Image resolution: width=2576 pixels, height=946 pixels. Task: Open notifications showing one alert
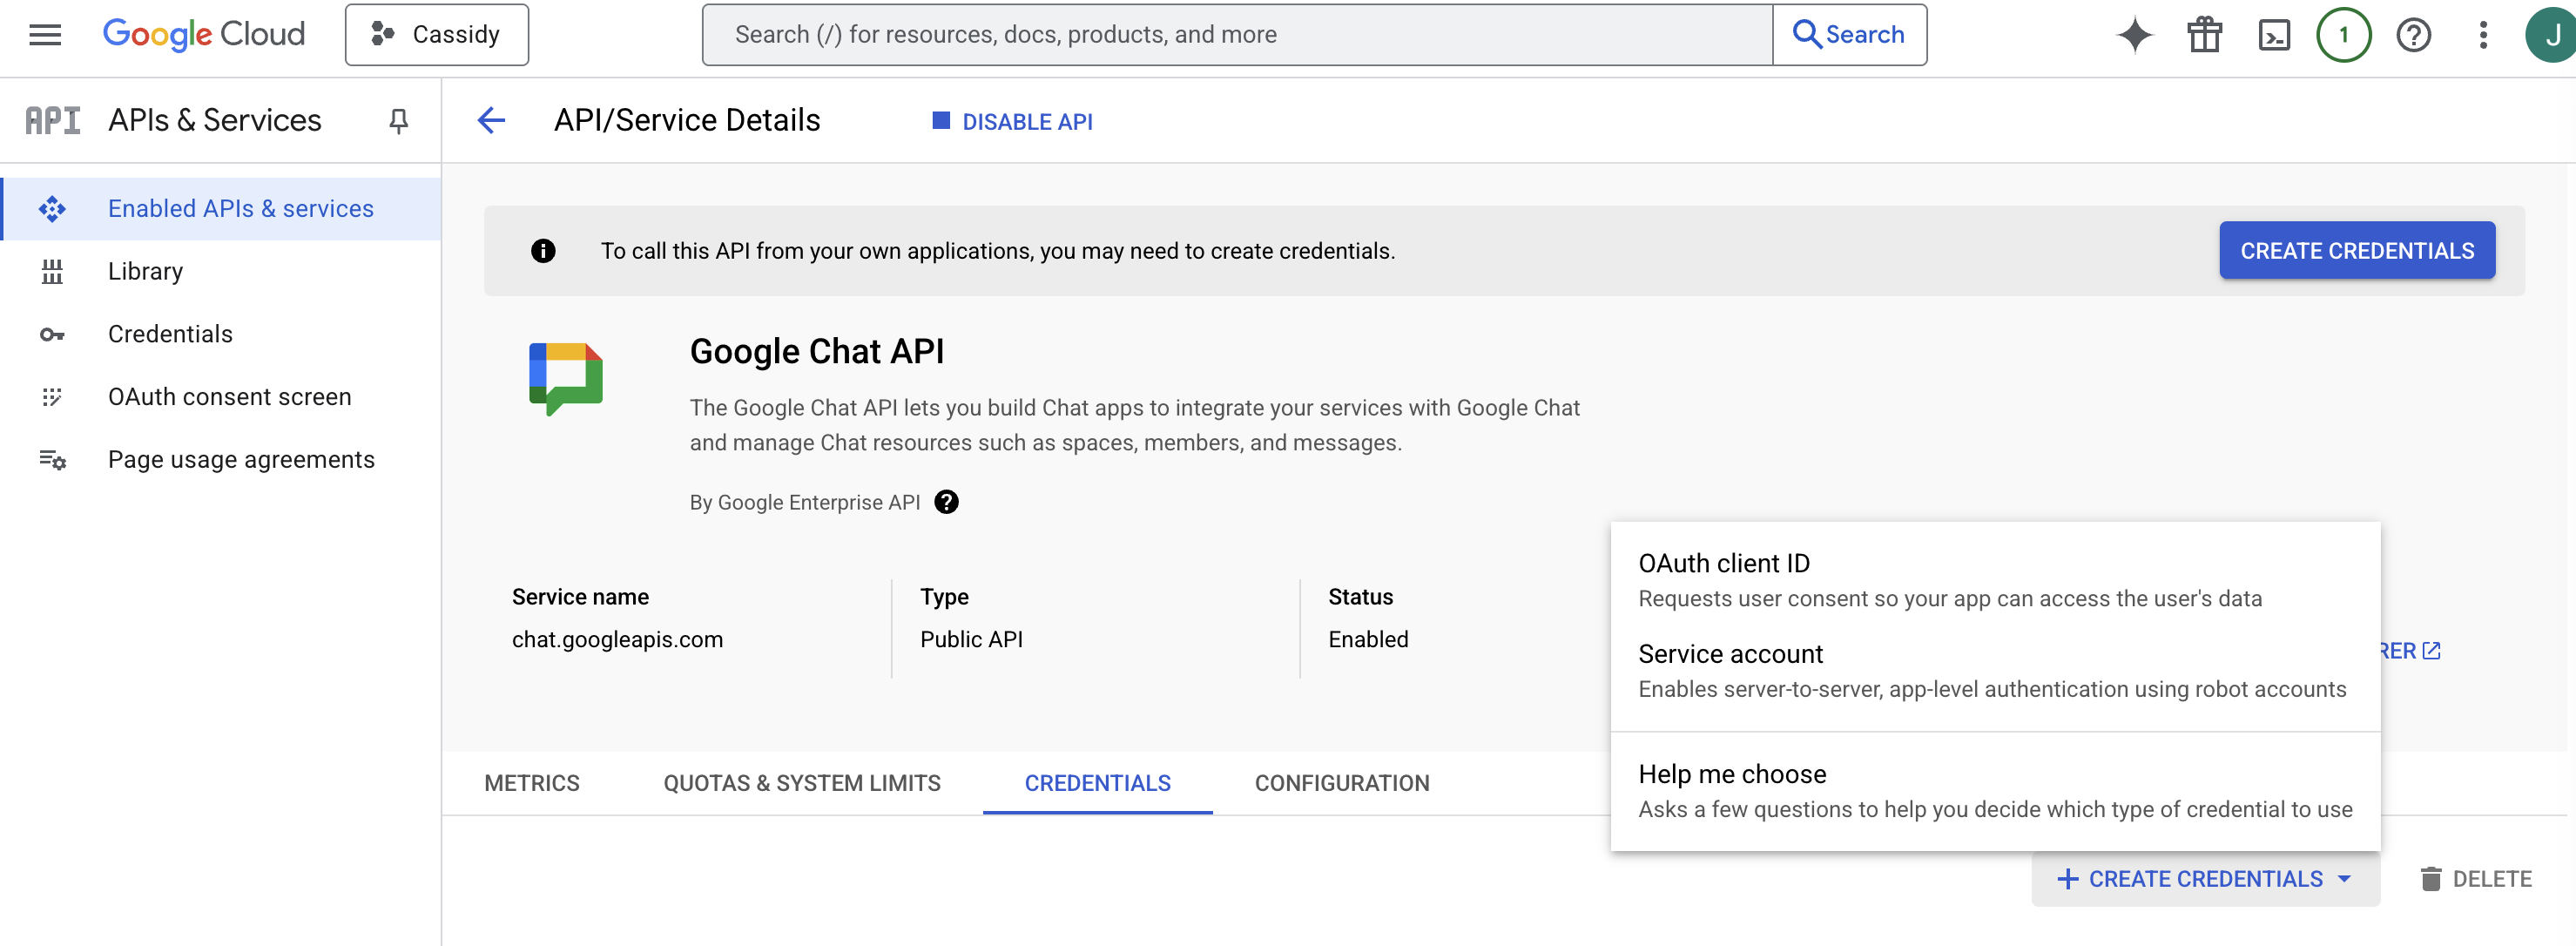2344,34
